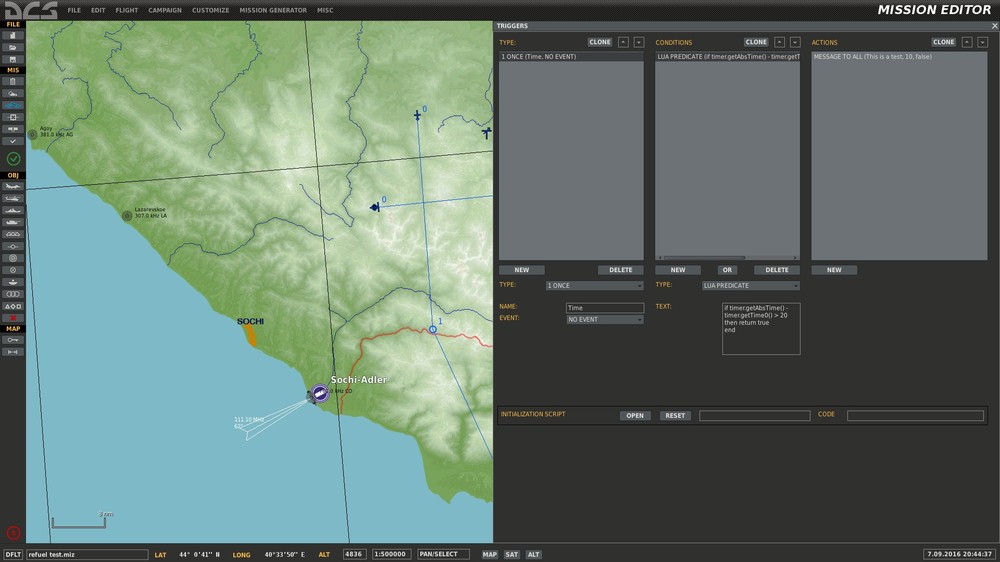Open the trigger type dropdown showing 1 ONCE
The height and width of the screenshot is (562, 1000).
tap(594, 286)
